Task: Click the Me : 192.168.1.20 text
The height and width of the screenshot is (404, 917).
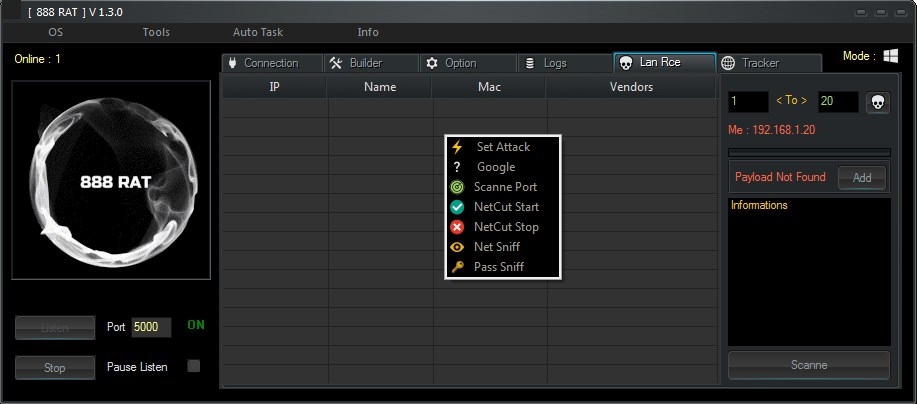Action: (771, 130)
